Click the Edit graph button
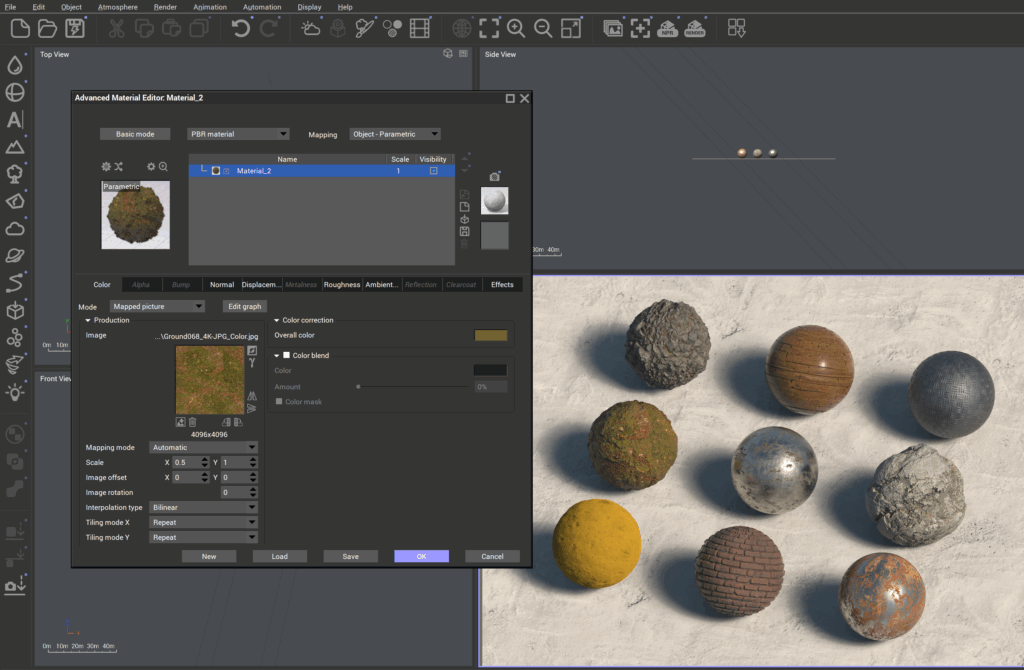 (244, 306)
